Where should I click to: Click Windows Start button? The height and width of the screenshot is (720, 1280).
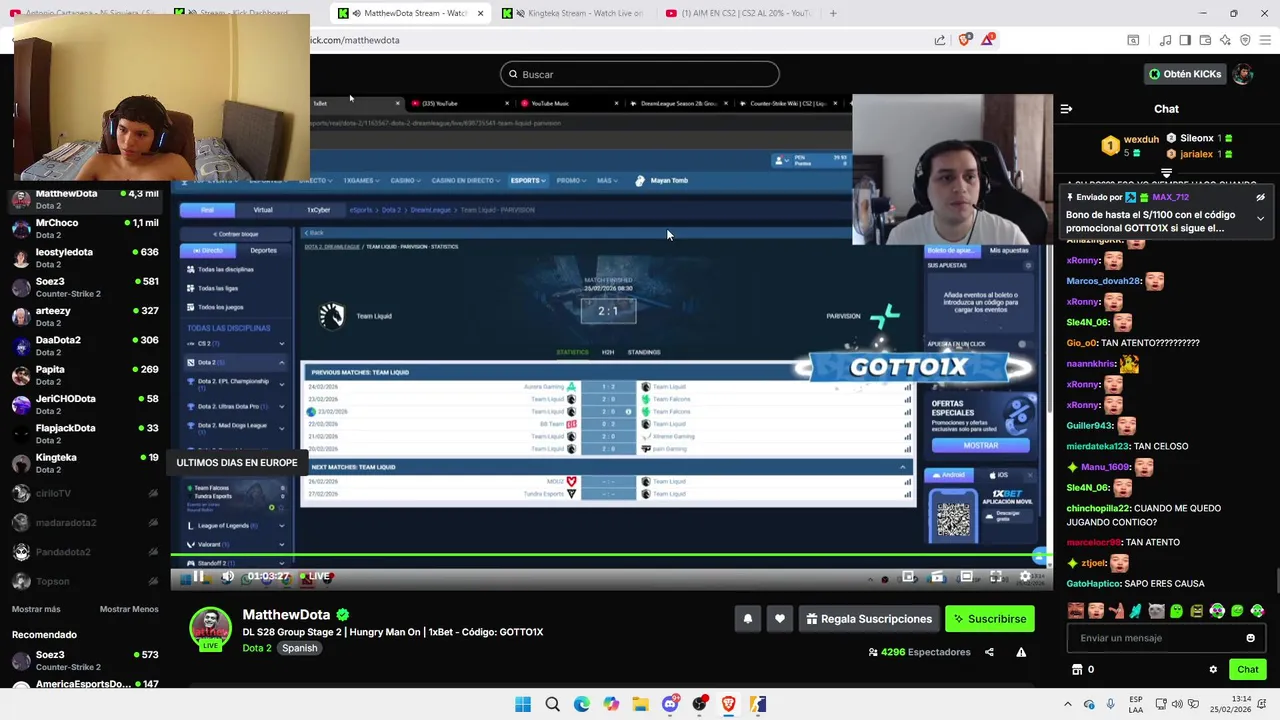pos(523,704)
